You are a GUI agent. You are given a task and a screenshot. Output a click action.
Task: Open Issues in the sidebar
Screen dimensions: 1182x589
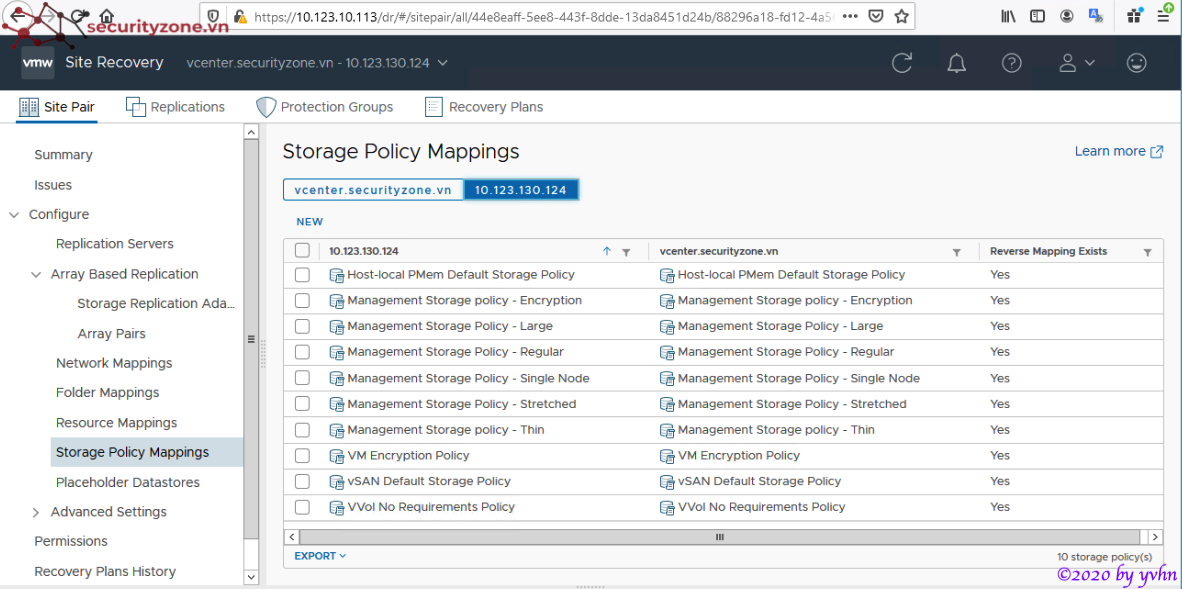pos(53,185)
